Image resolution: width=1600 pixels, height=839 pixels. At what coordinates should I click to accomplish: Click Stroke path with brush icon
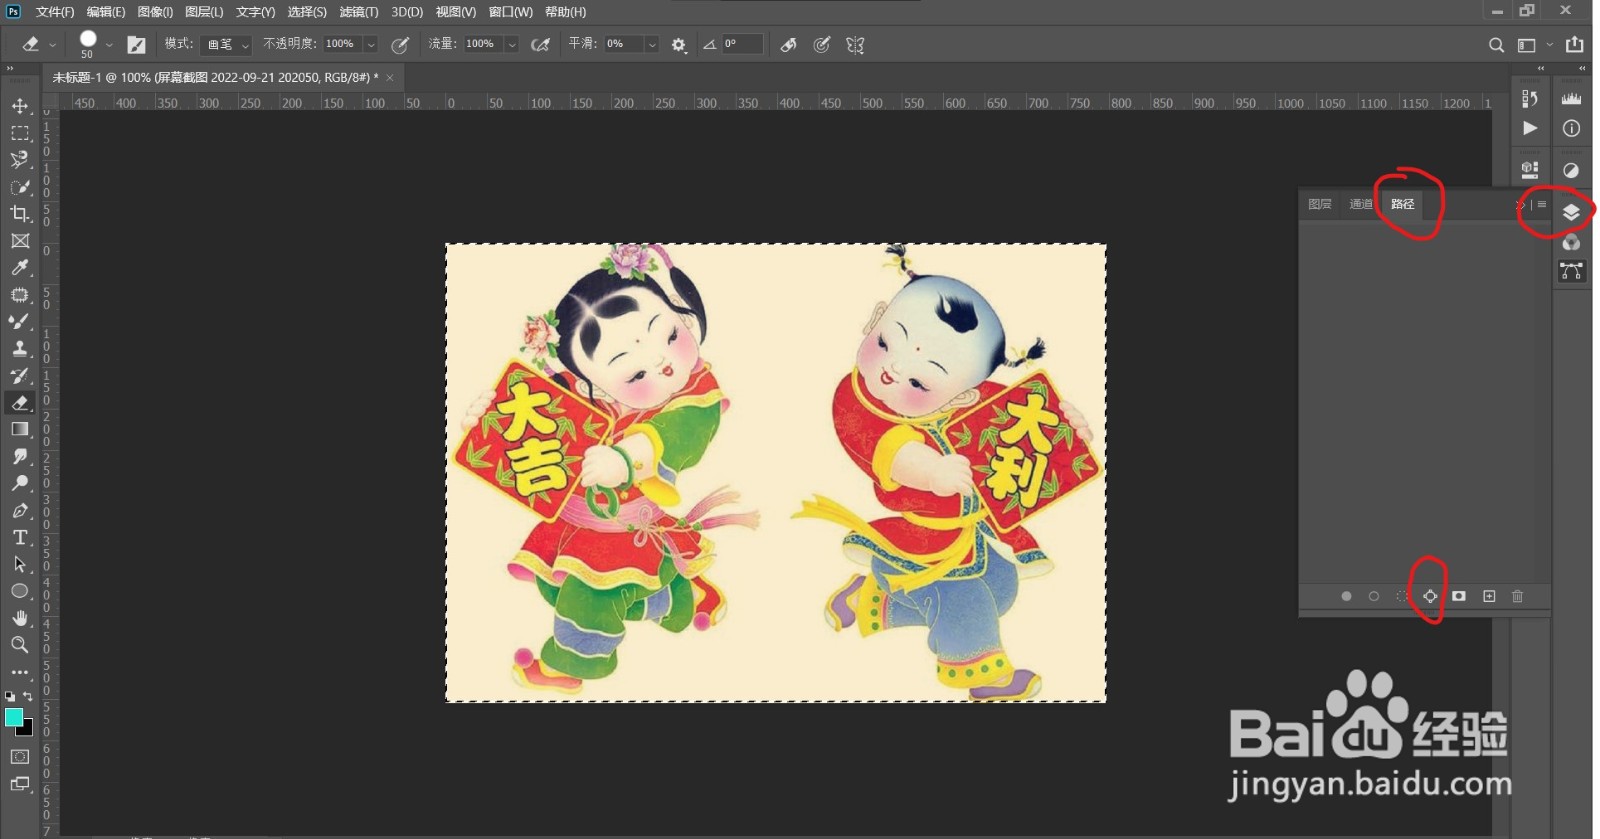(x=1374, y=596)
